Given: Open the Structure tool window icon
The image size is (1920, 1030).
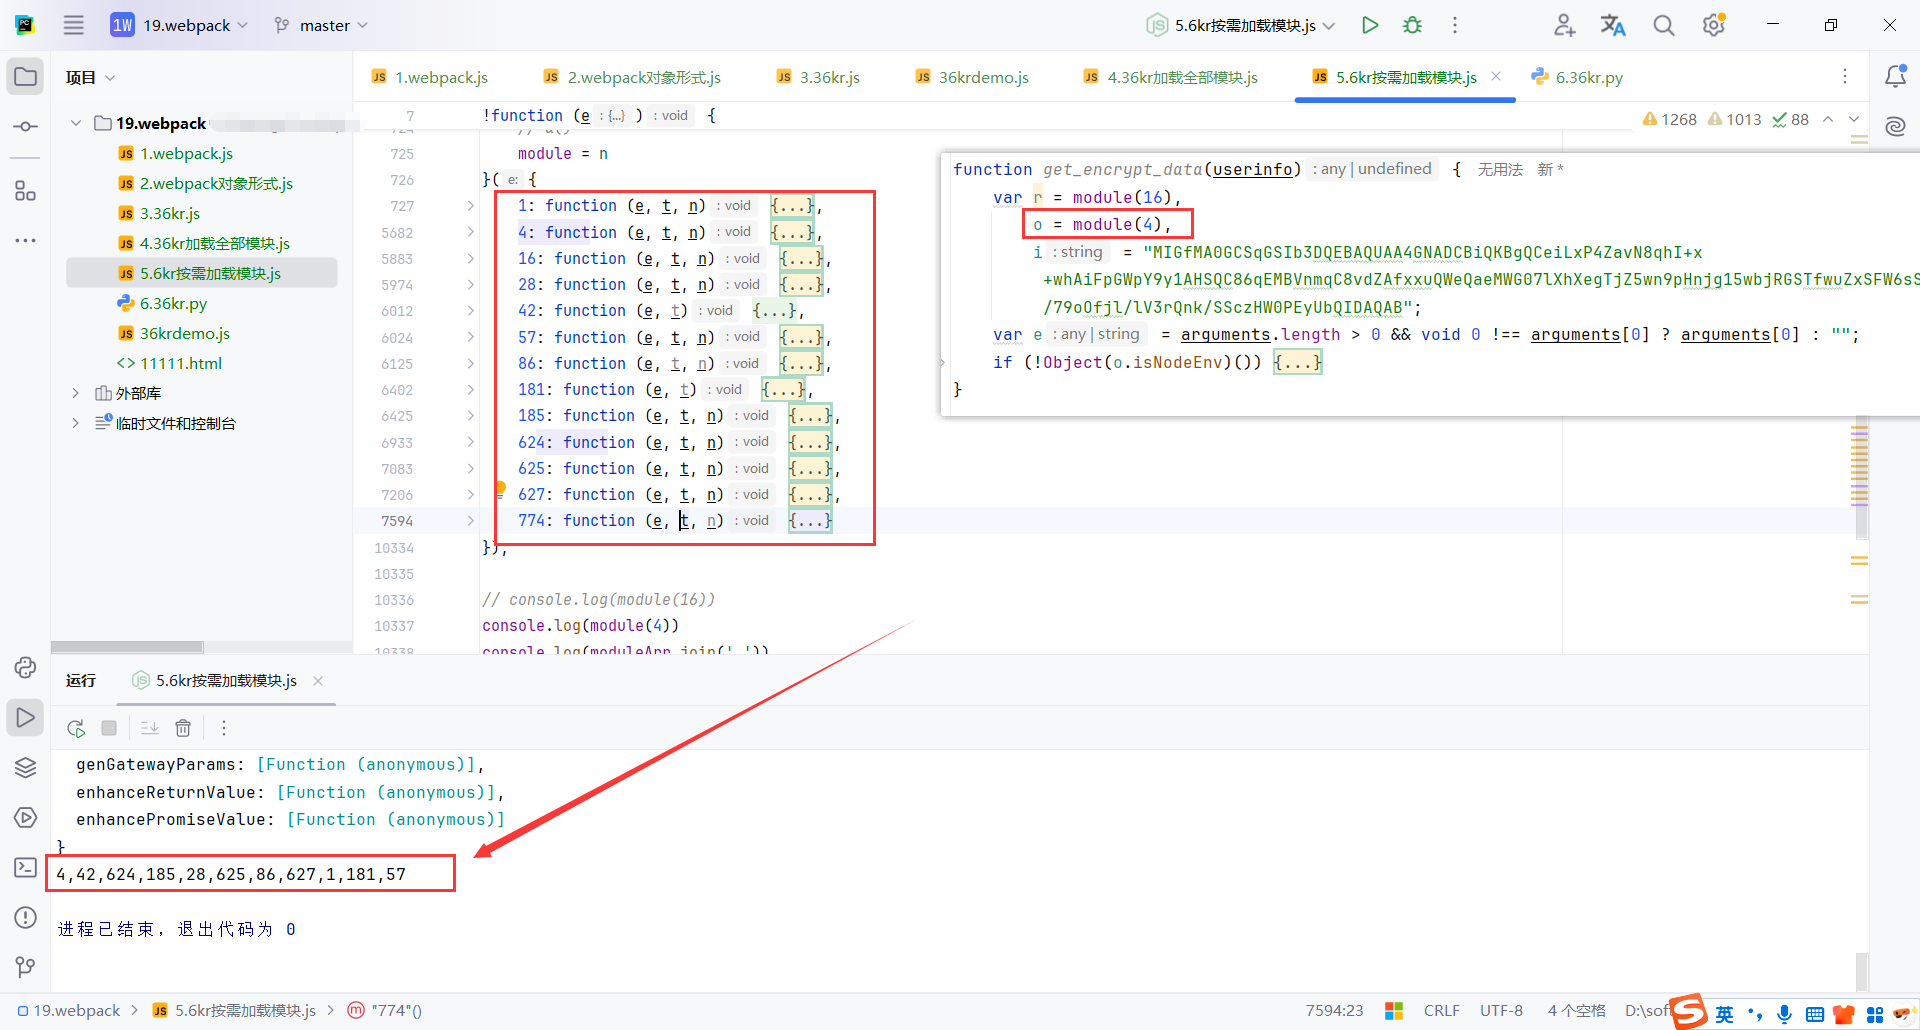Looking at the screenshot, I should pos(25,190).
